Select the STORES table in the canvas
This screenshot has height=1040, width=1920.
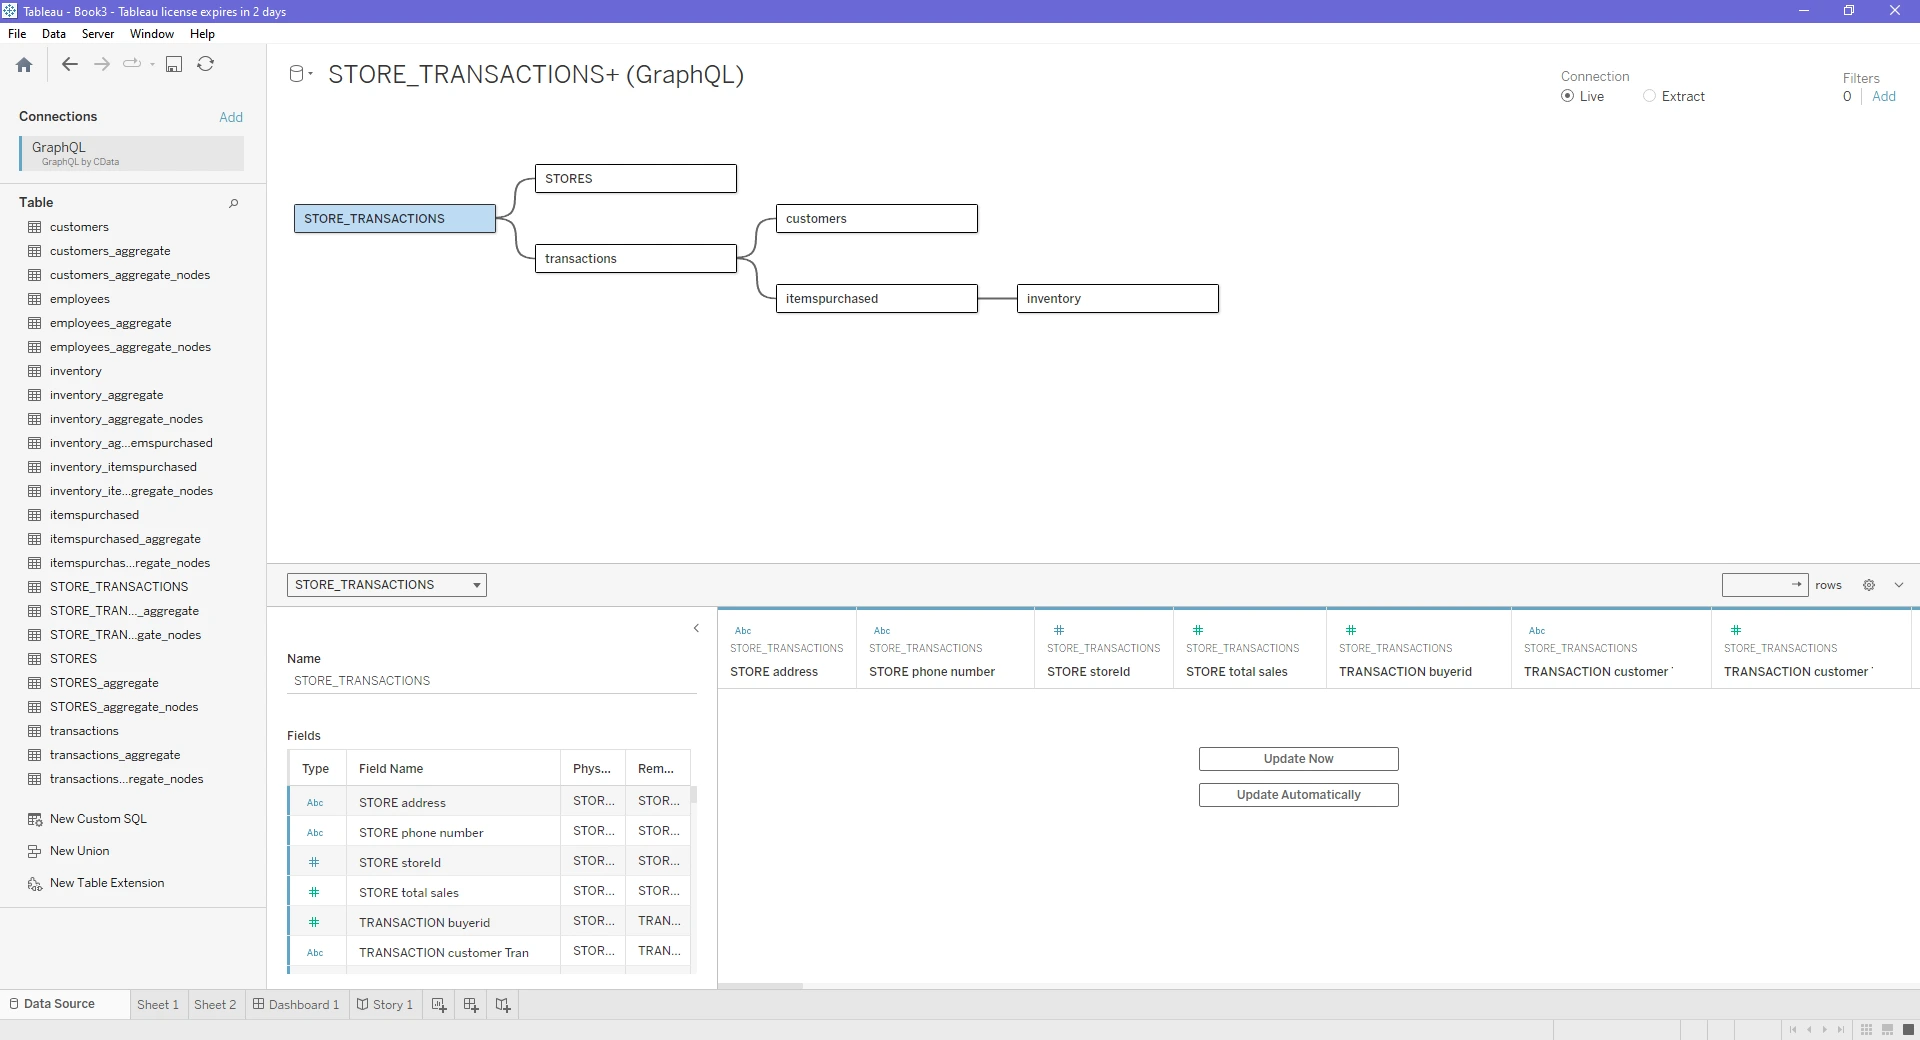(636, 179)
